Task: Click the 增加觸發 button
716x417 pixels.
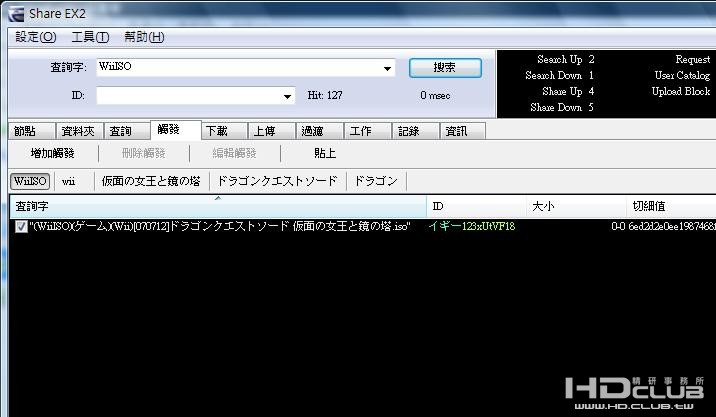Action: click(53, 153)
